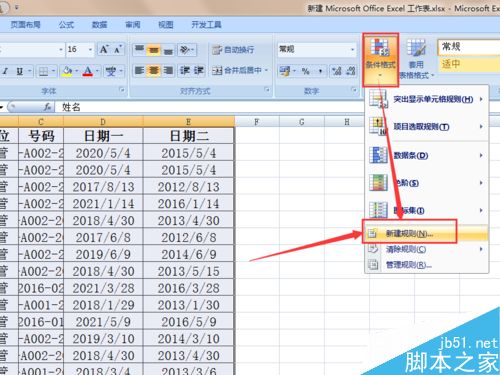Click the accounting number format icon

click(x=285, y=71)
